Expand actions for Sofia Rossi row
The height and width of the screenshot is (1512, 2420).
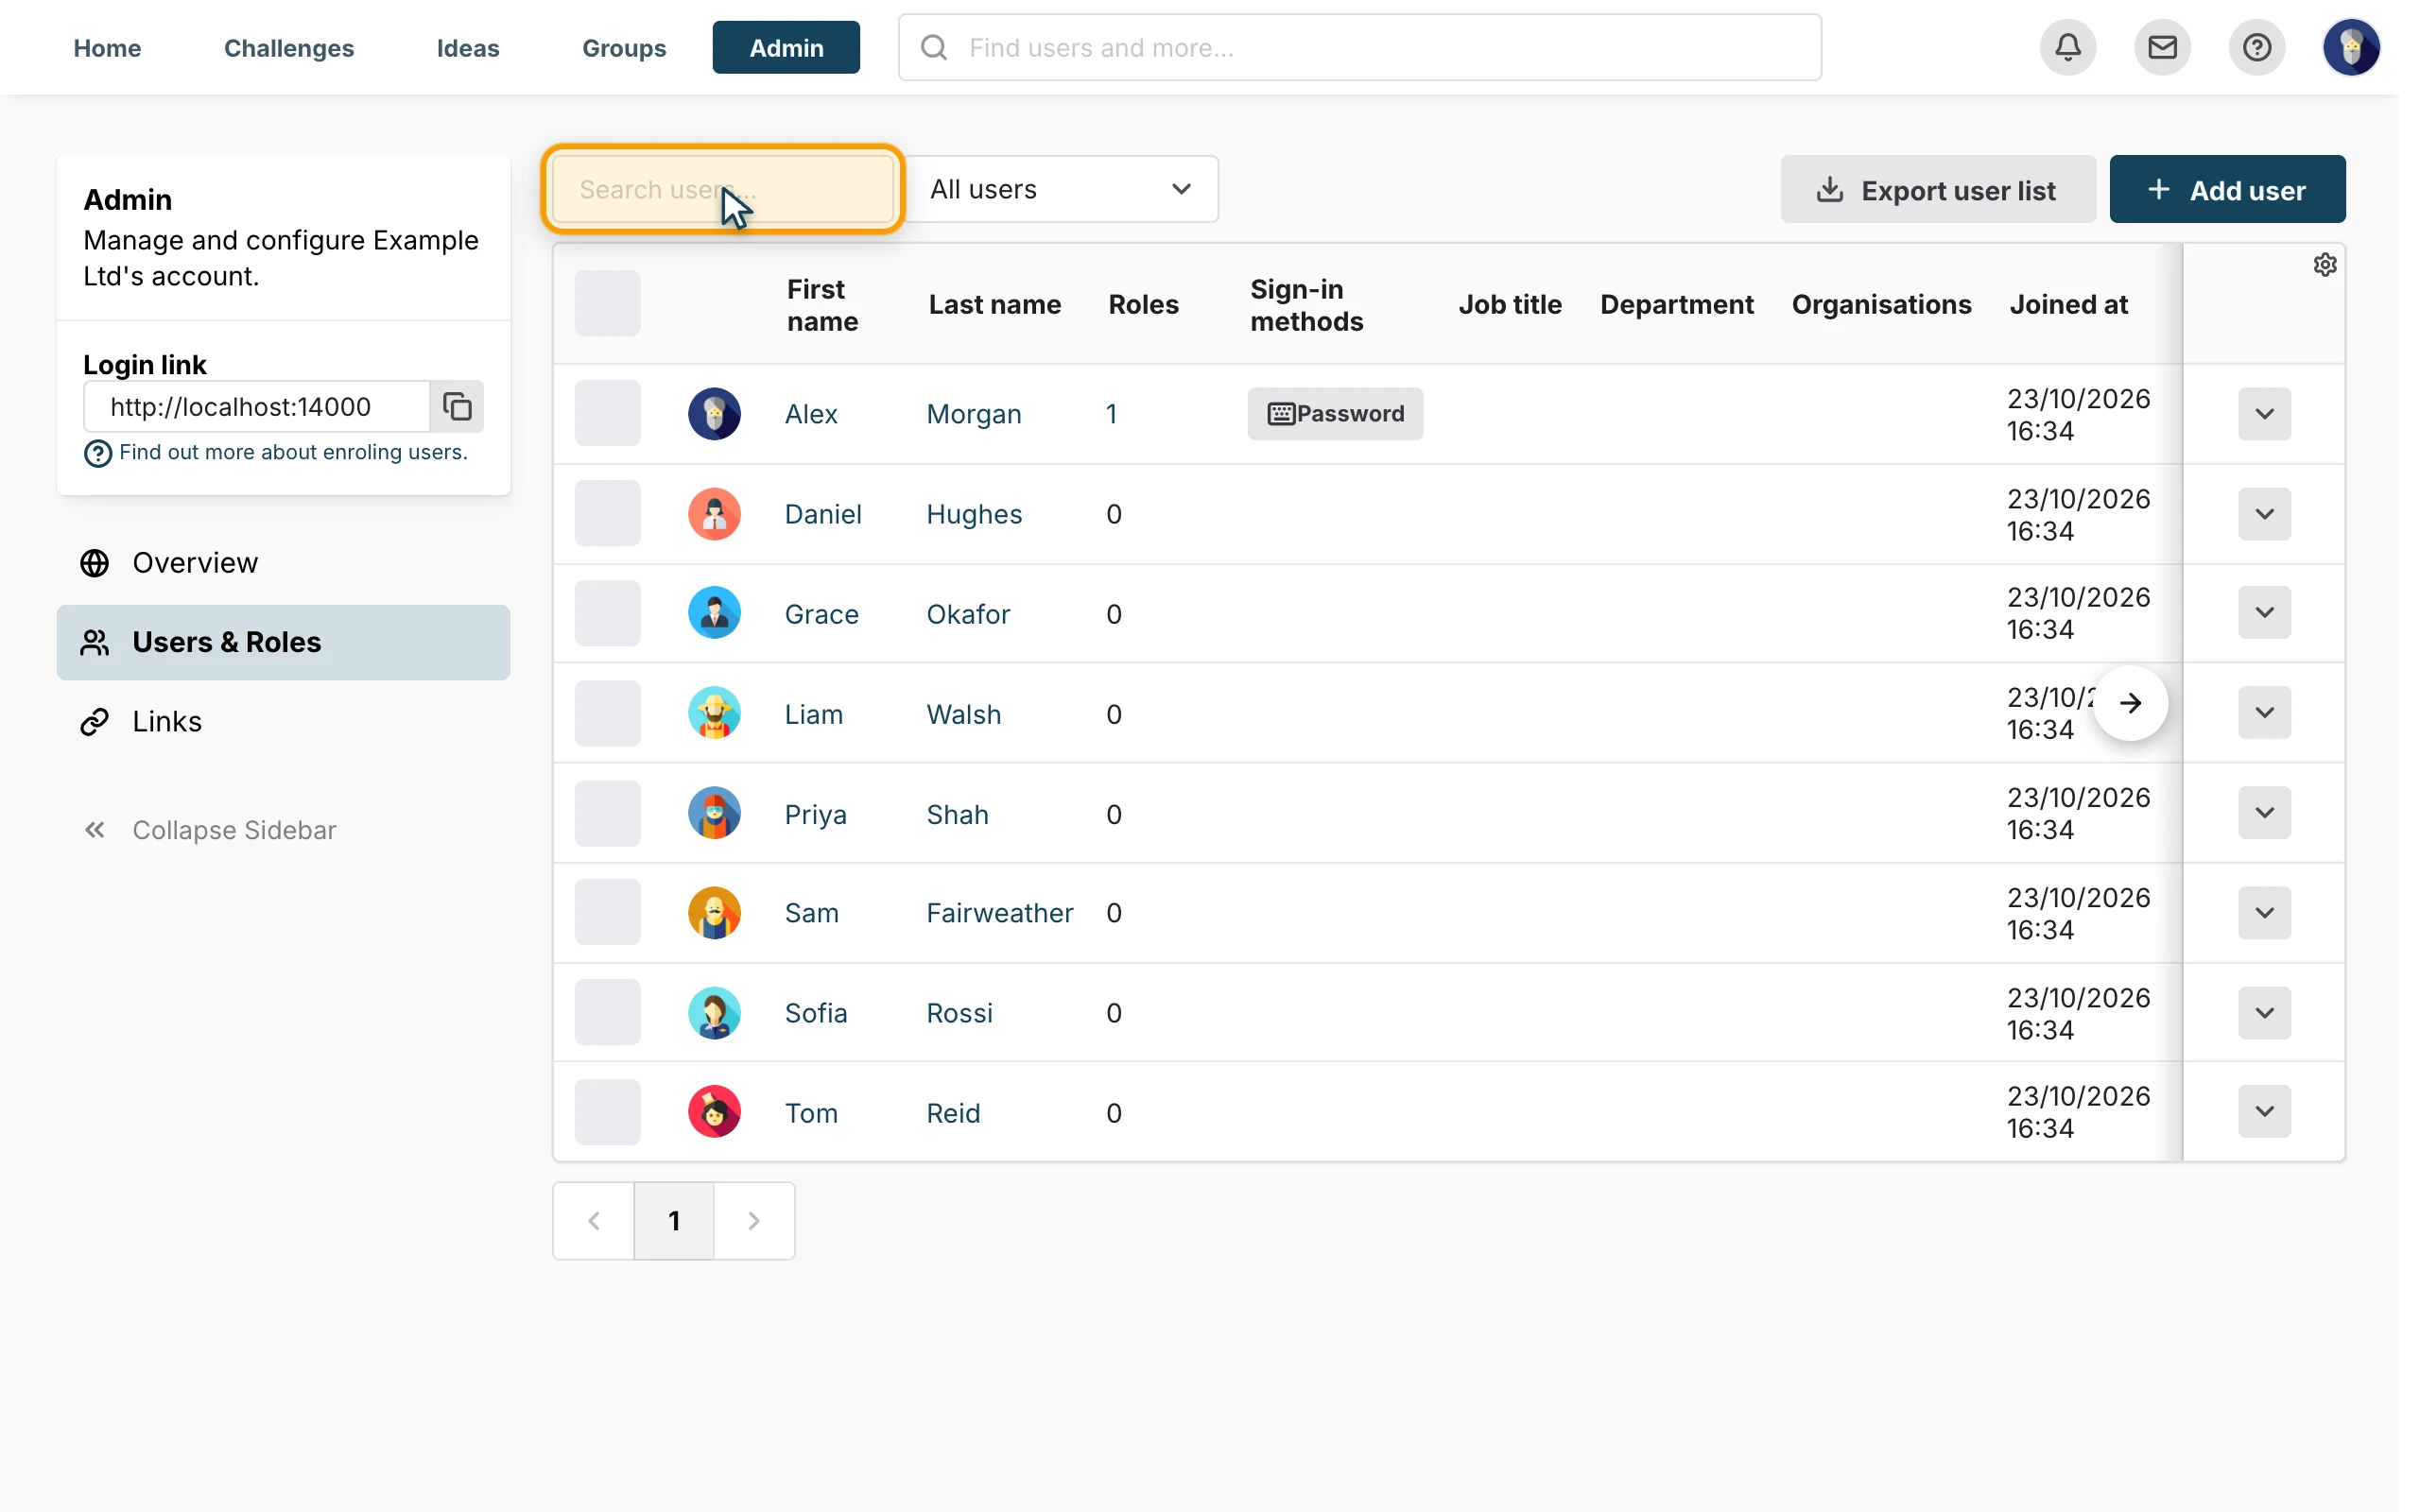[2264, 1013]
